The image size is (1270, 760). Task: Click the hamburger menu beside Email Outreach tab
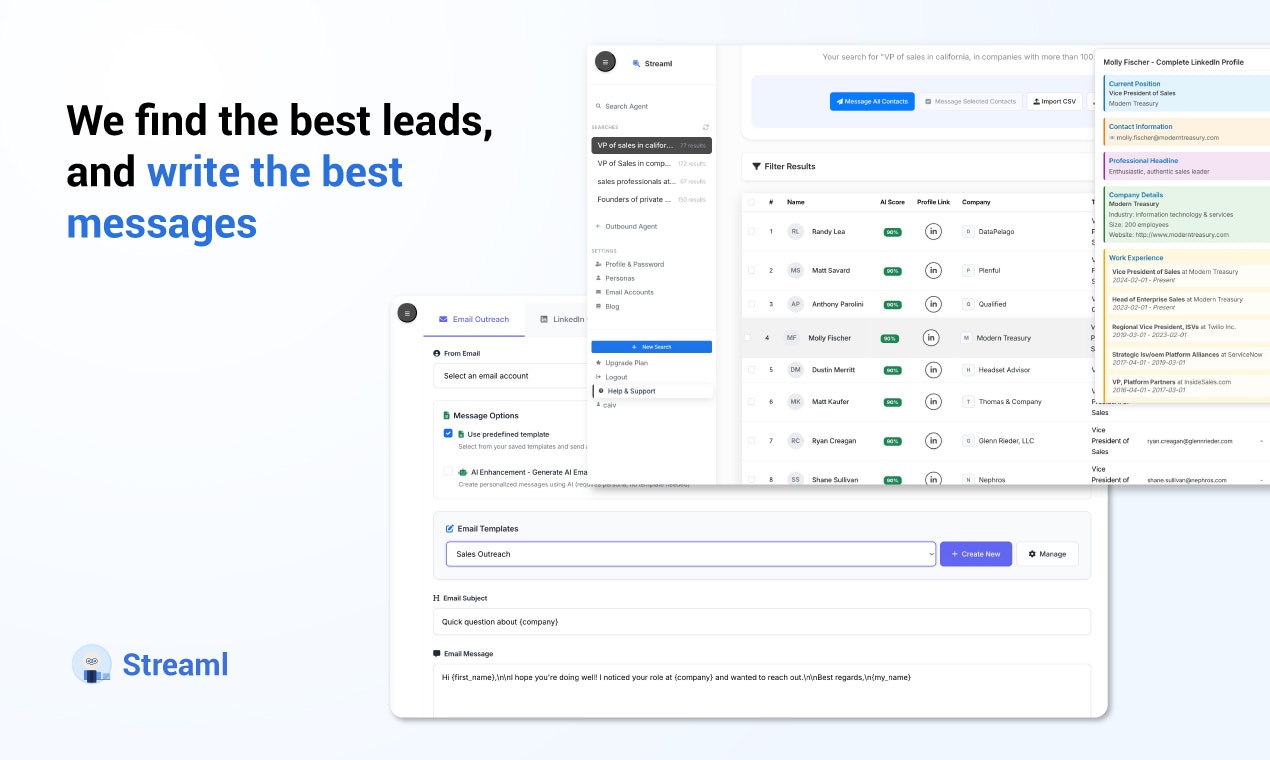coord(407,313)
